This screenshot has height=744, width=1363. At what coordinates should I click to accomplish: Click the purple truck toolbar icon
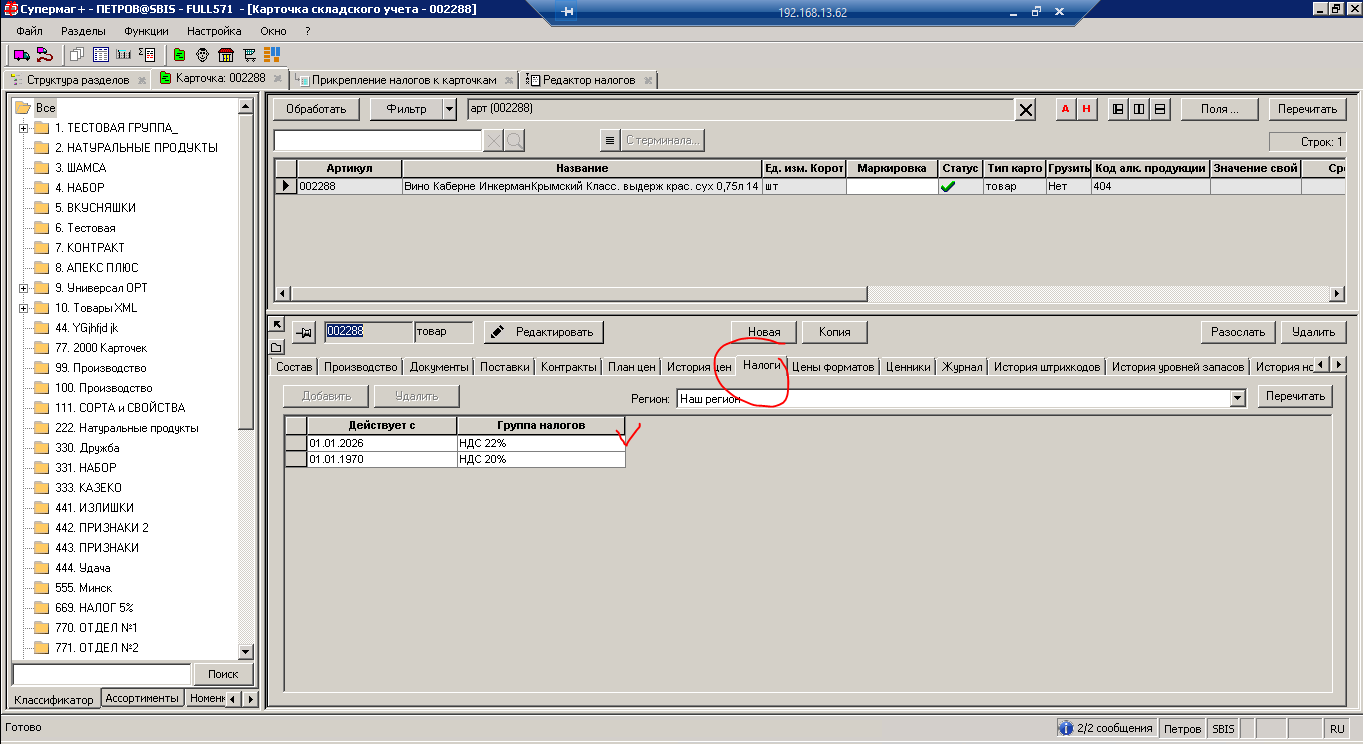coord(20,55)
